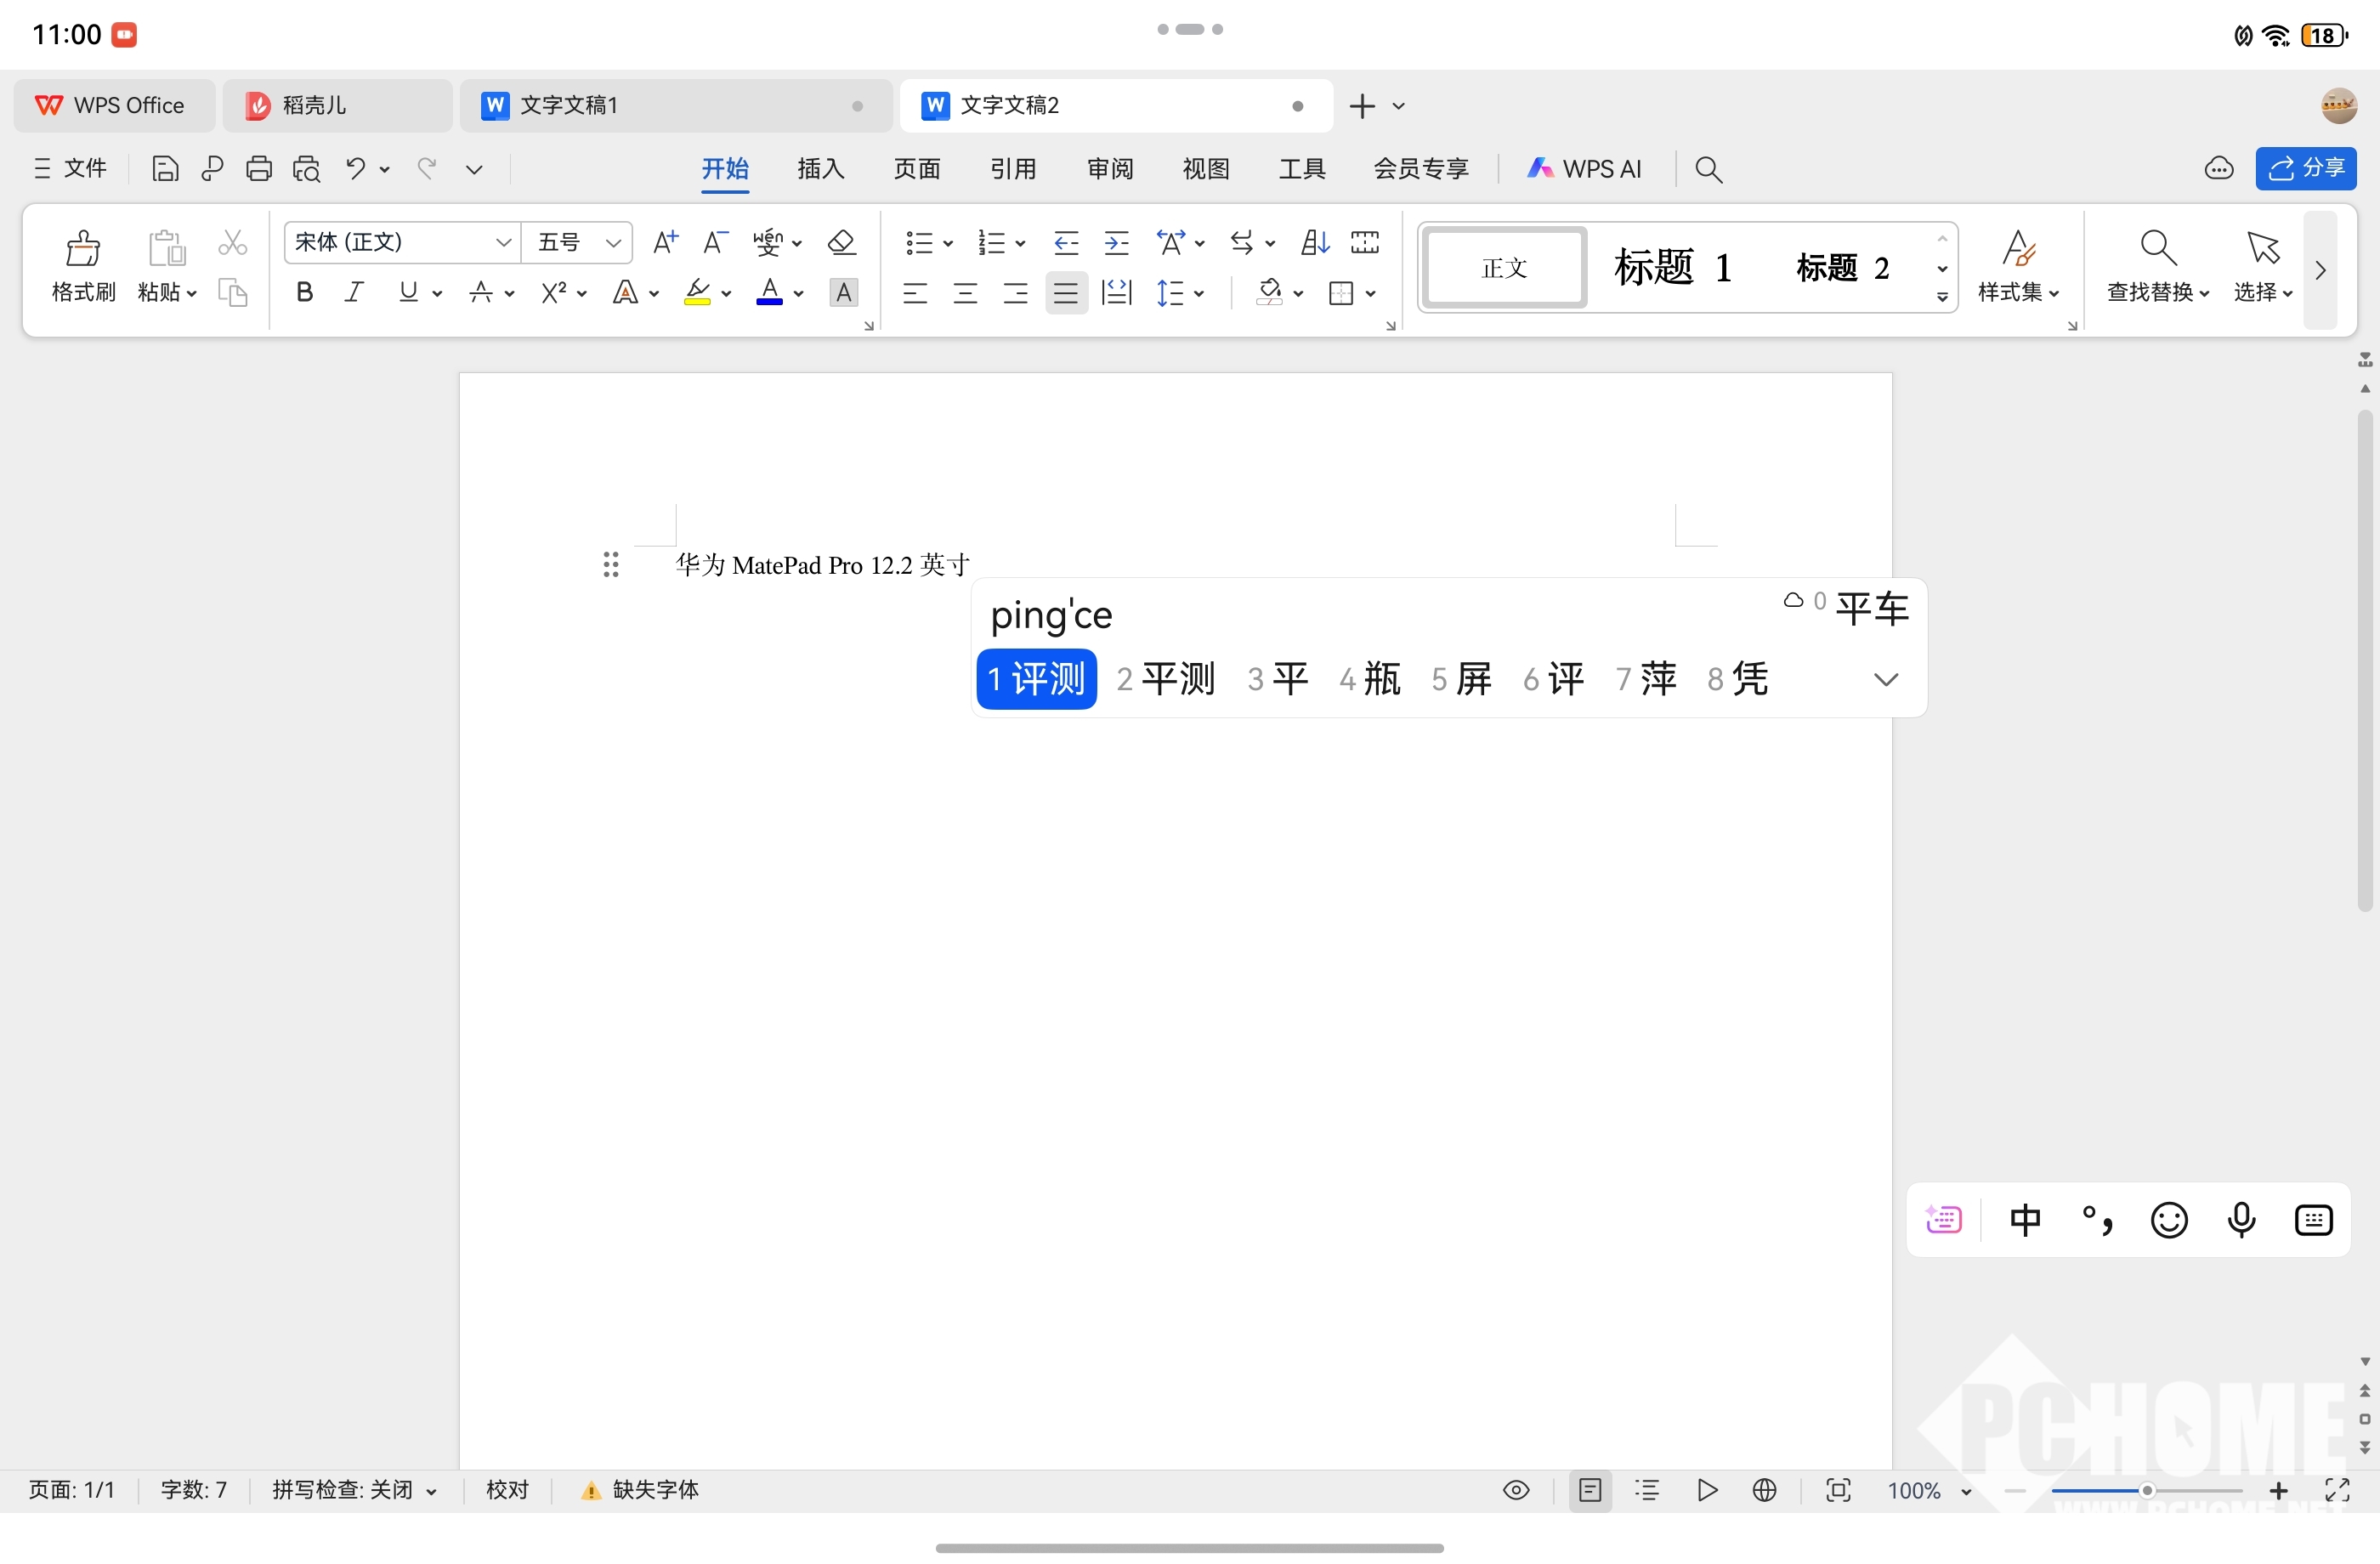
Task: Decrease paragraph indent
Action: (1066, 242)
